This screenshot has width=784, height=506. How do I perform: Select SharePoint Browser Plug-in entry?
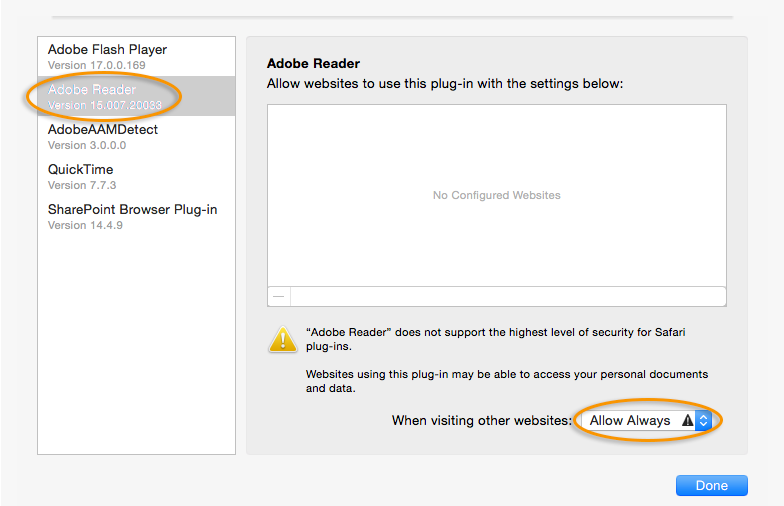tap(136, 216)
